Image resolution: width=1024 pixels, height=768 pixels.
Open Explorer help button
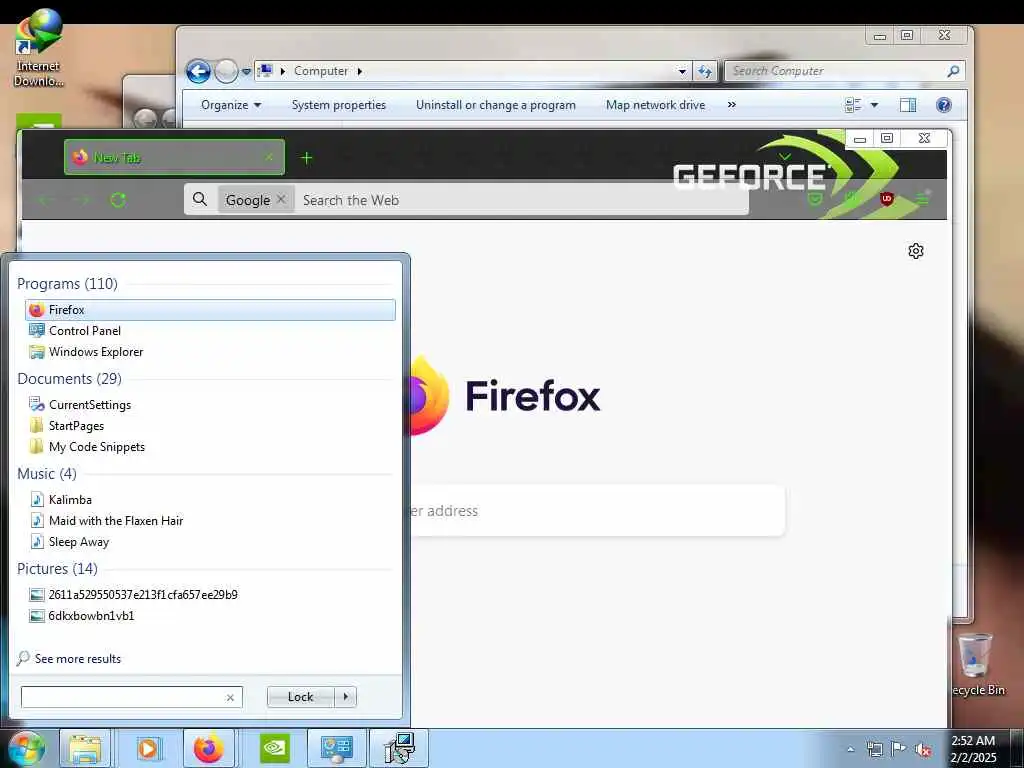pyautogui.click(x=943, y=104)
